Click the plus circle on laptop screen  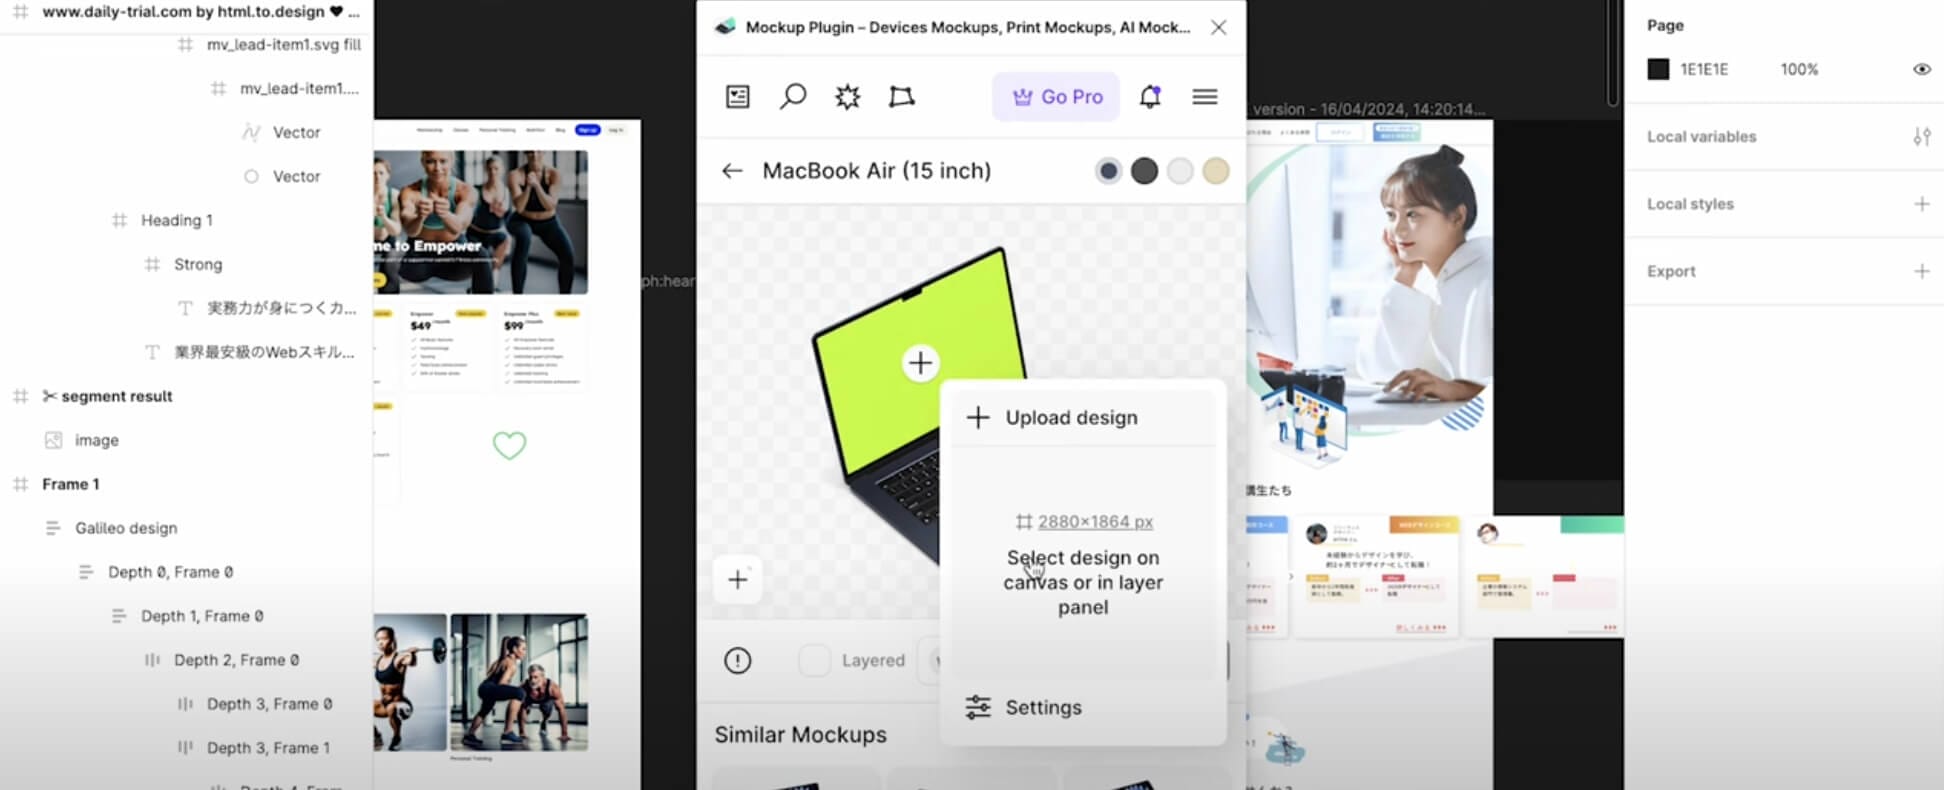(x=920, y=363)
